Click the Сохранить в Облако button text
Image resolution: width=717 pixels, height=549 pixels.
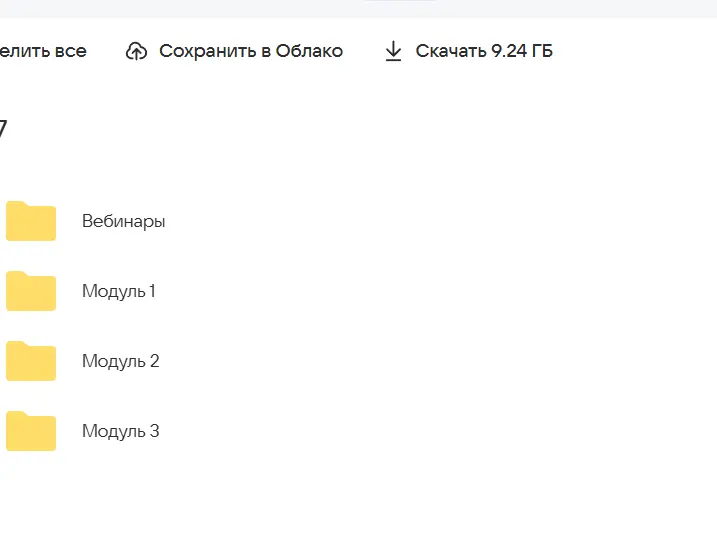coord(251,51)
